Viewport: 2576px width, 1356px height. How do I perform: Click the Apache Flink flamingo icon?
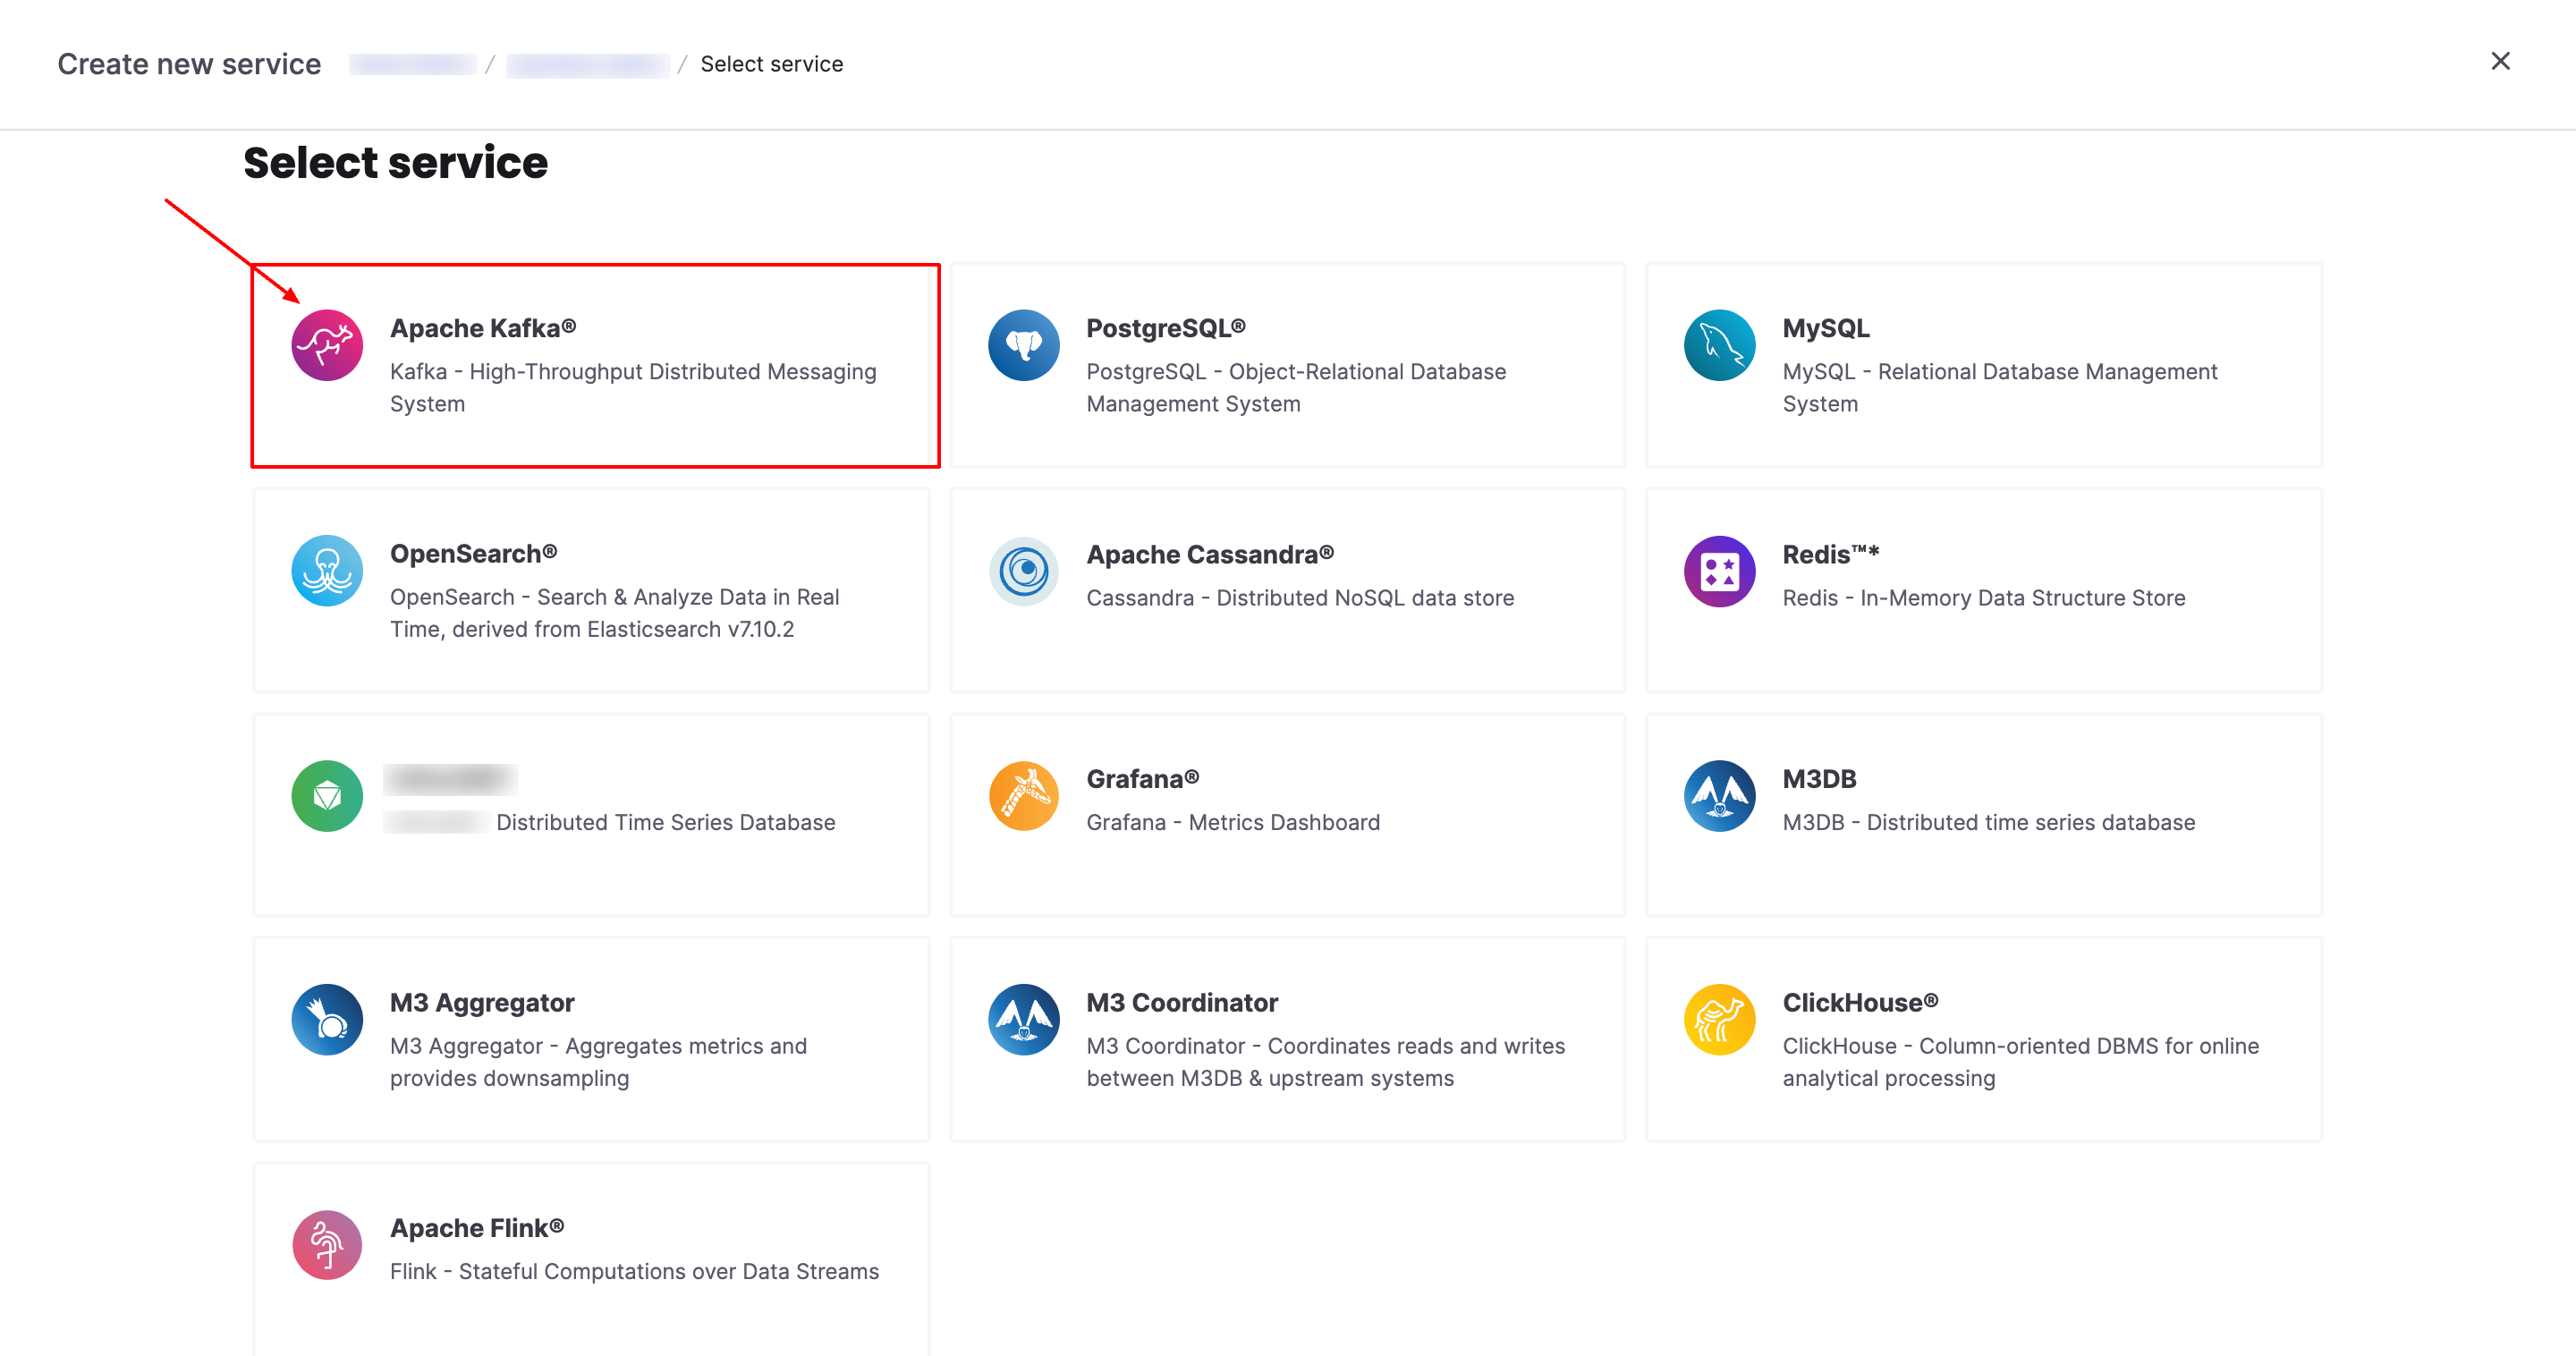click(x=327, y=1245)
